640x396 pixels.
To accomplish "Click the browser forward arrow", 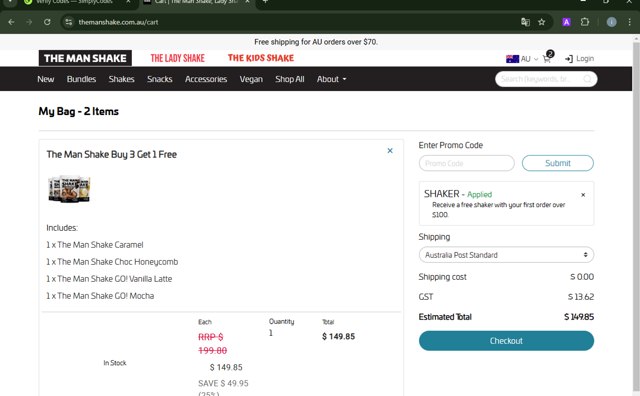I will [x=29, y=22].
